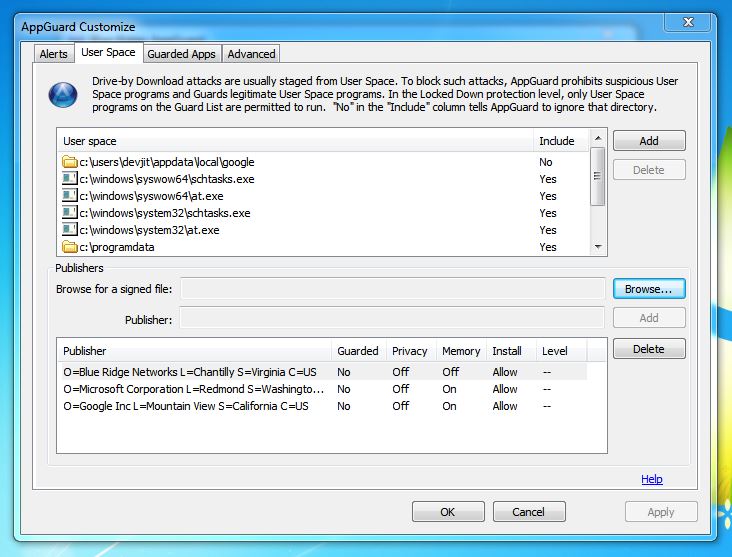Click the Guarded column header

359,351
